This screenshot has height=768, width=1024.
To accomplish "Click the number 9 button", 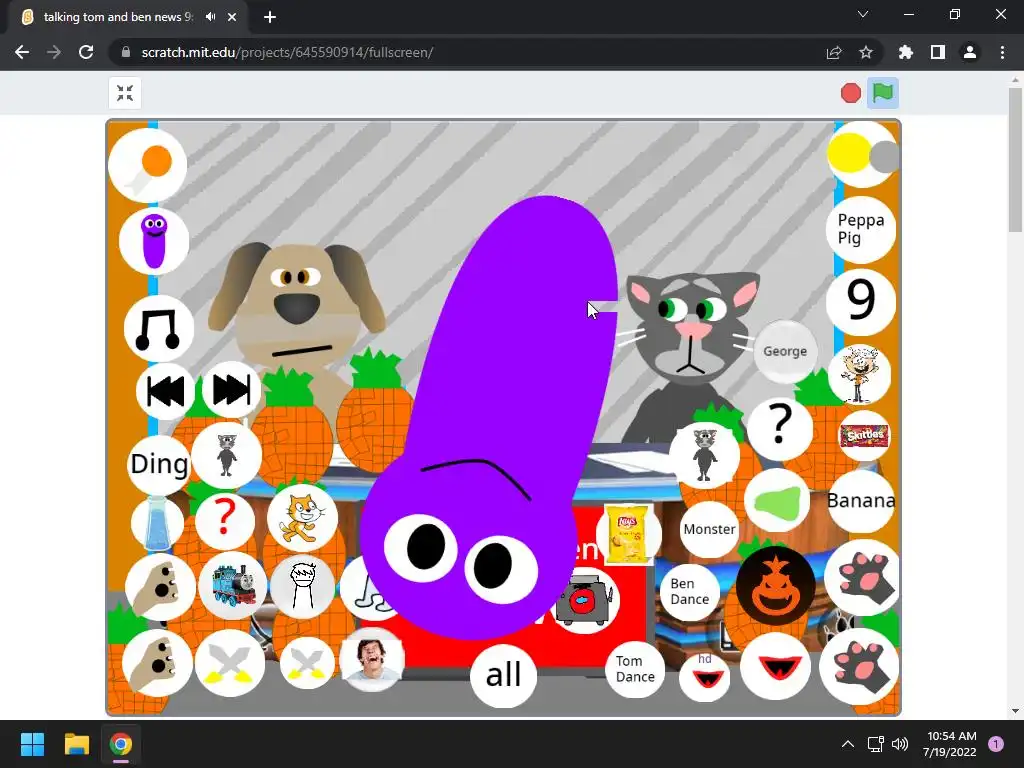I will [861, 301].
